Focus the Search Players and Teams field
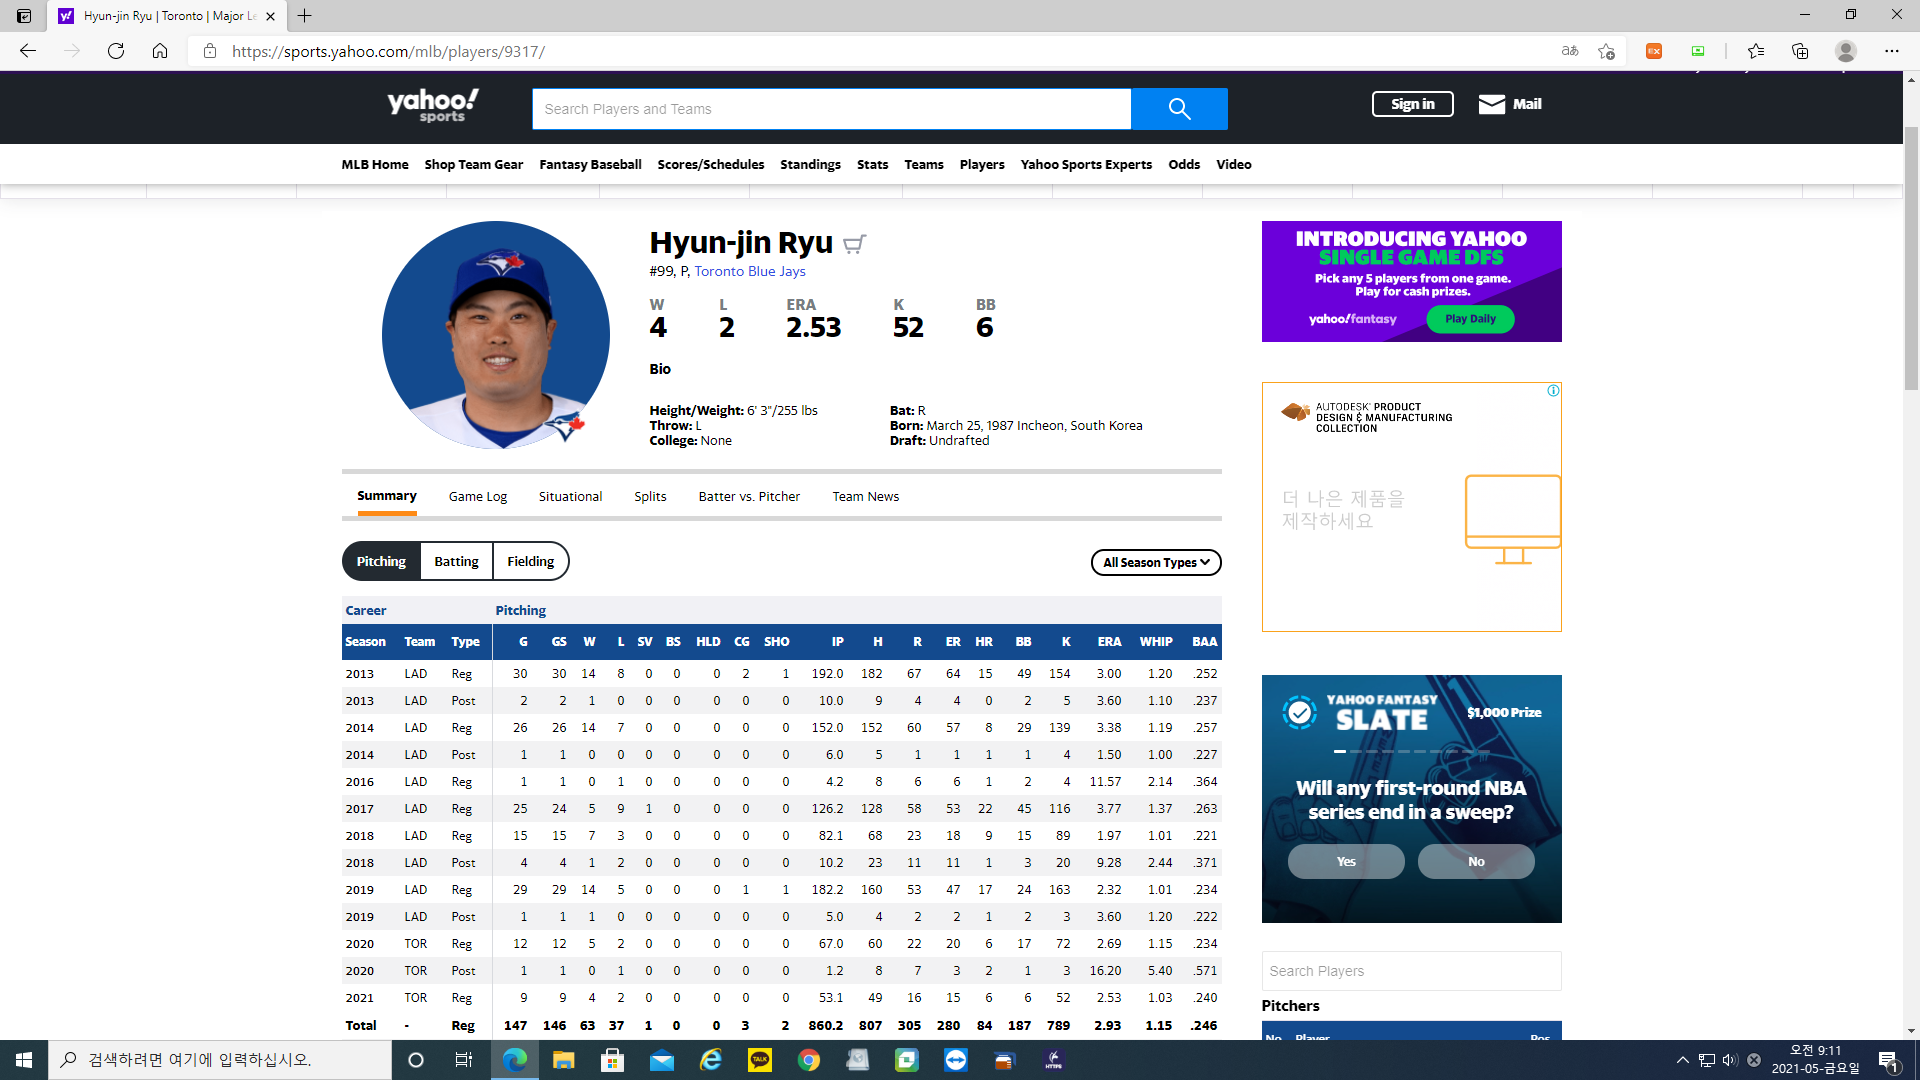 click(831, 109)
